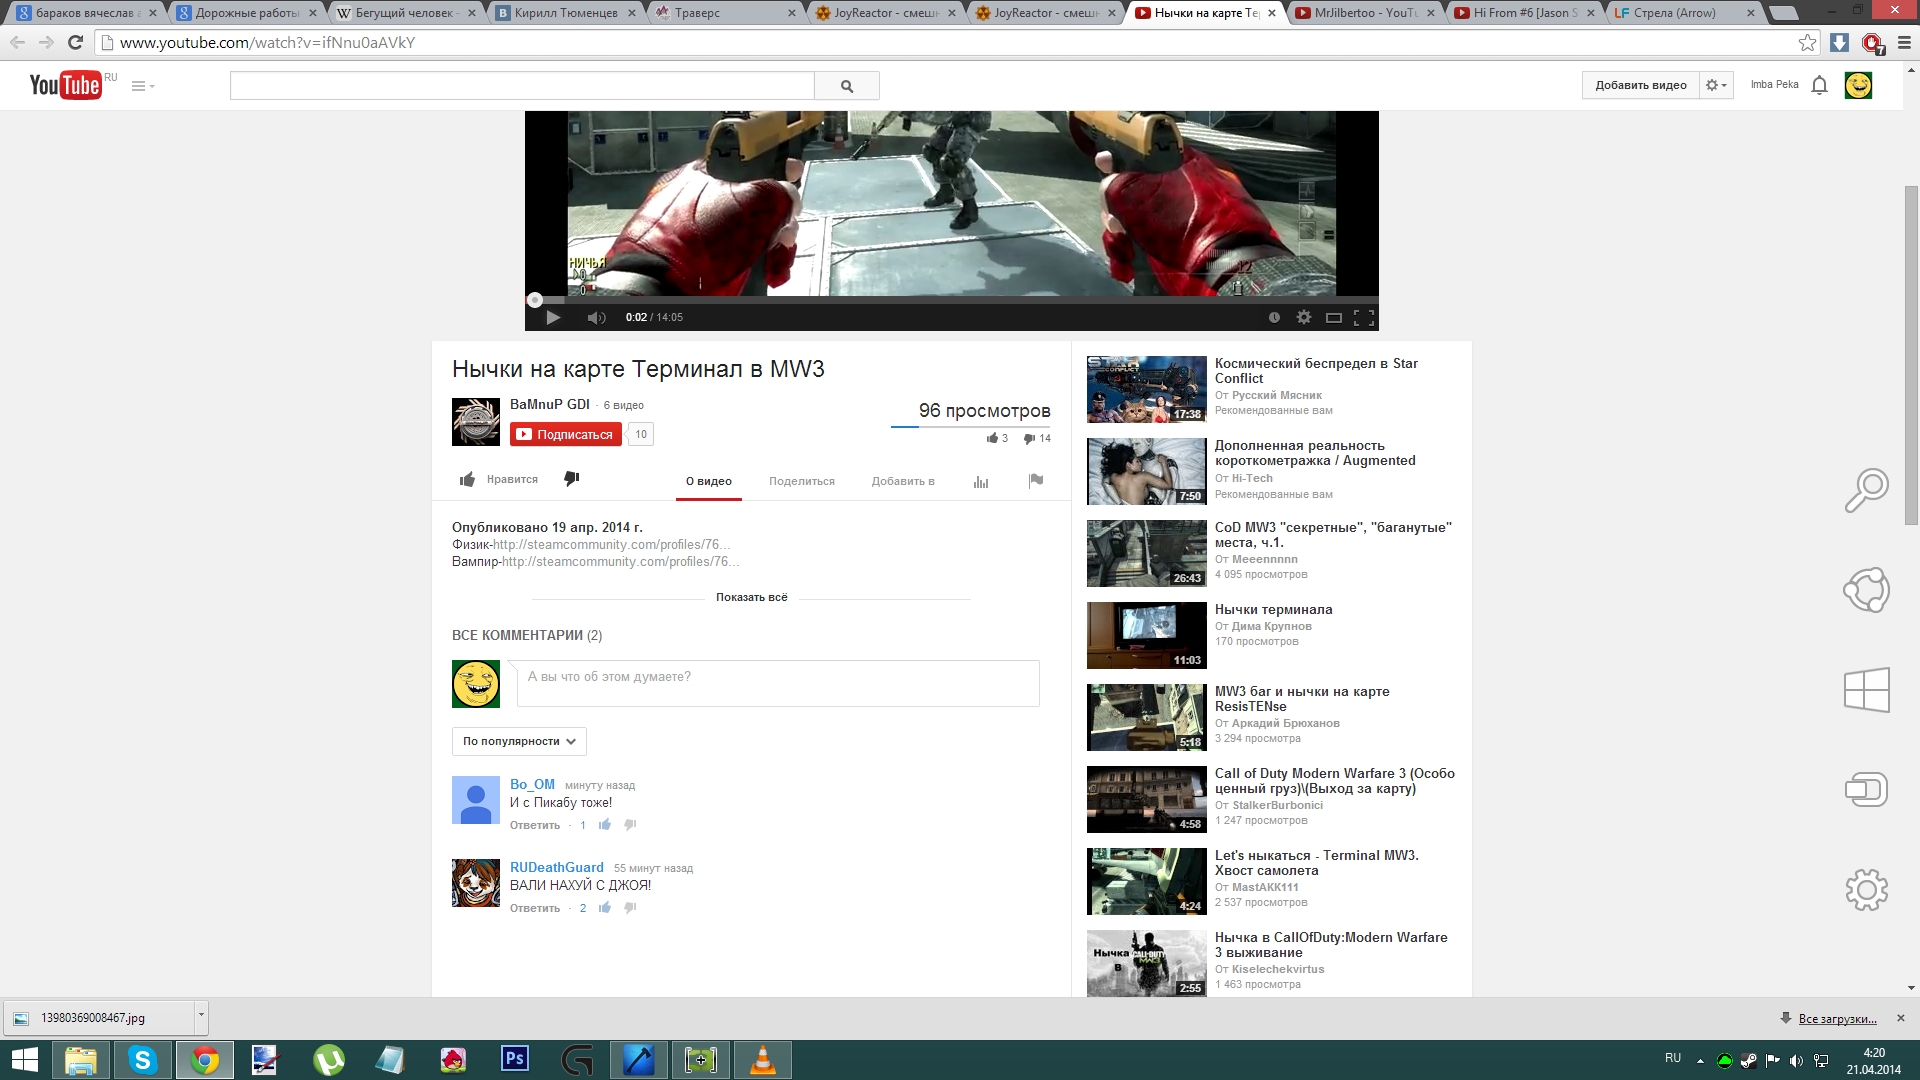Open commenter Bo_OM profile link

tap(532, 784)
